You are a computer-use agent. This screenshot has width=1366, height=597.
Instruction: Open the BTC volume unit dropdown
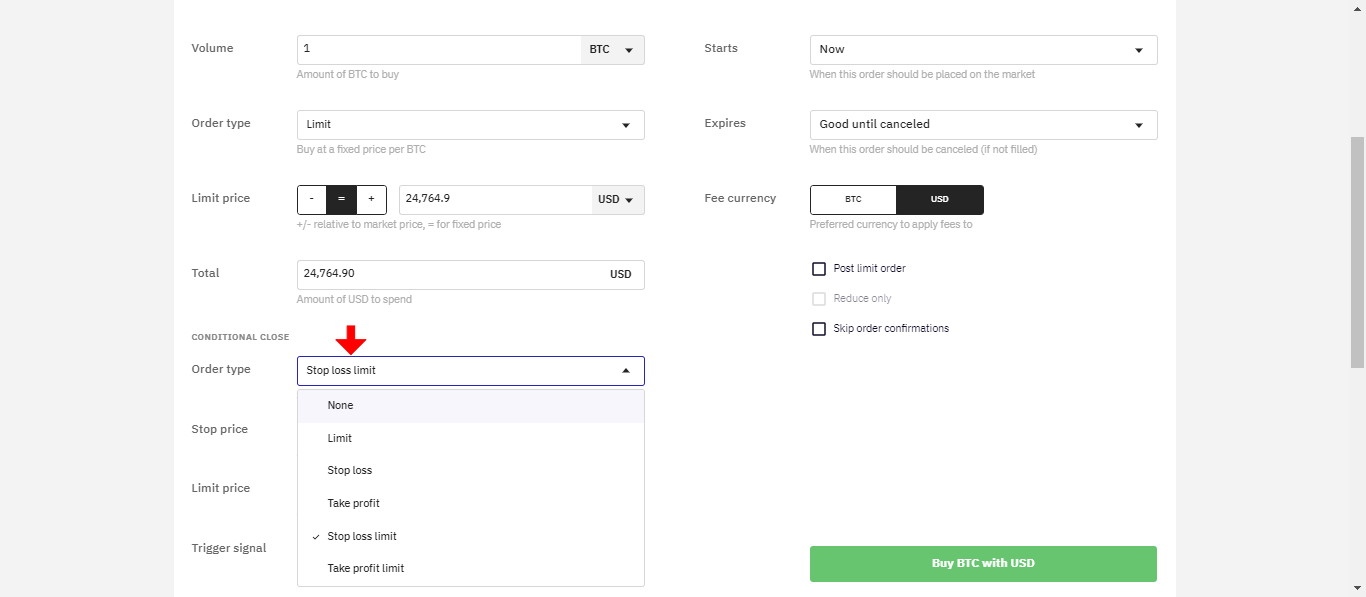coord(613,50)
